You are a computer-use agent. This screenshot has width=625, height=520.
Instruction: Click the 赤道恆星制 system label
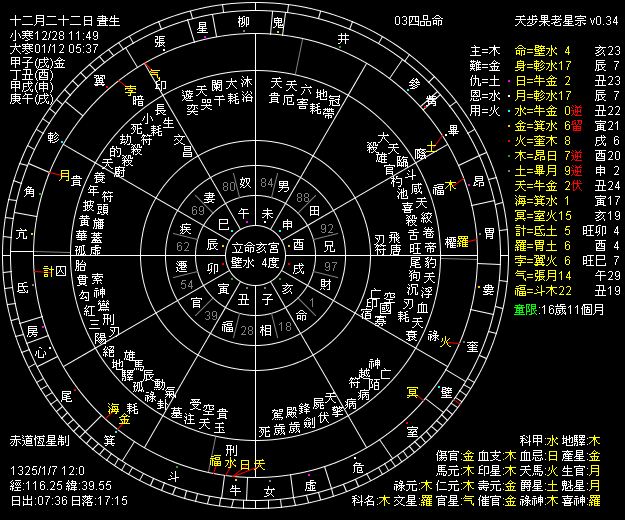pos(39,440)
